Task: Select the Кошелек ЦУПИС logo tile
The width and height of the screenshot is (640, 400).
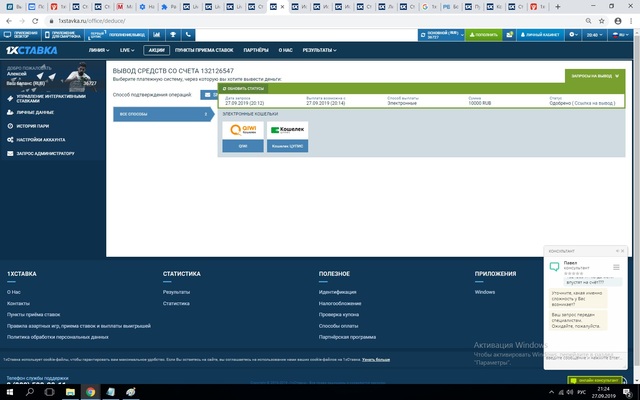Action: 287,130
